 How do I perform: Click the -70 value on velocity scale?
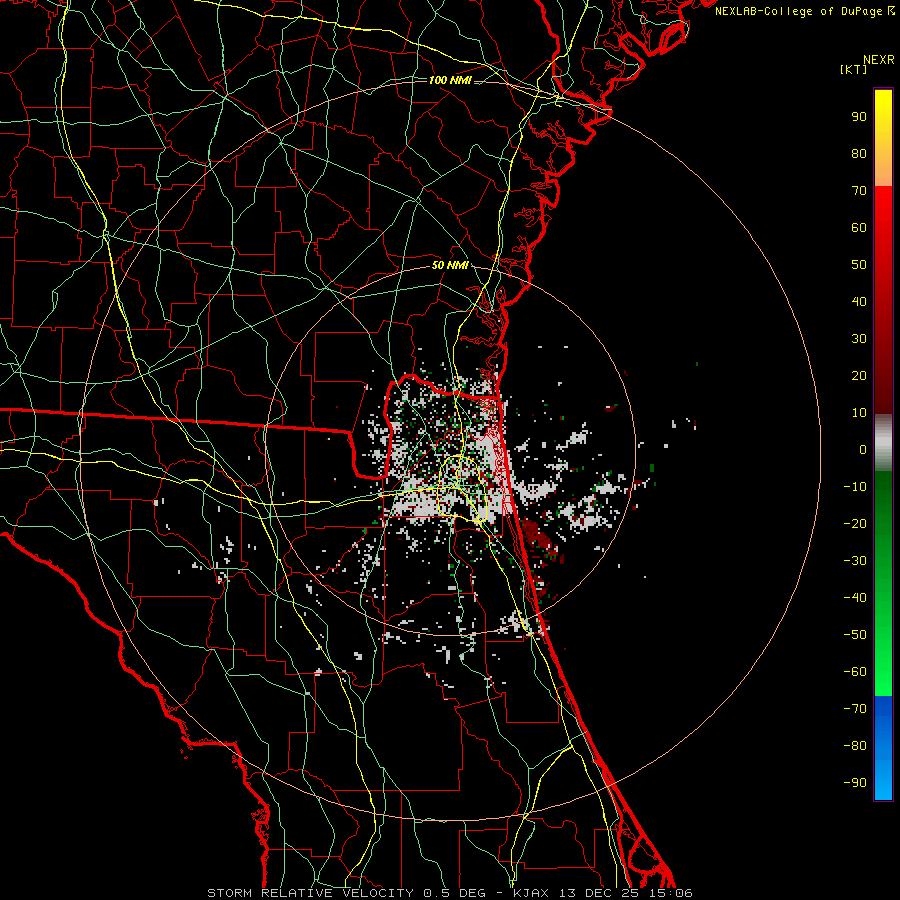click(855, 709)
